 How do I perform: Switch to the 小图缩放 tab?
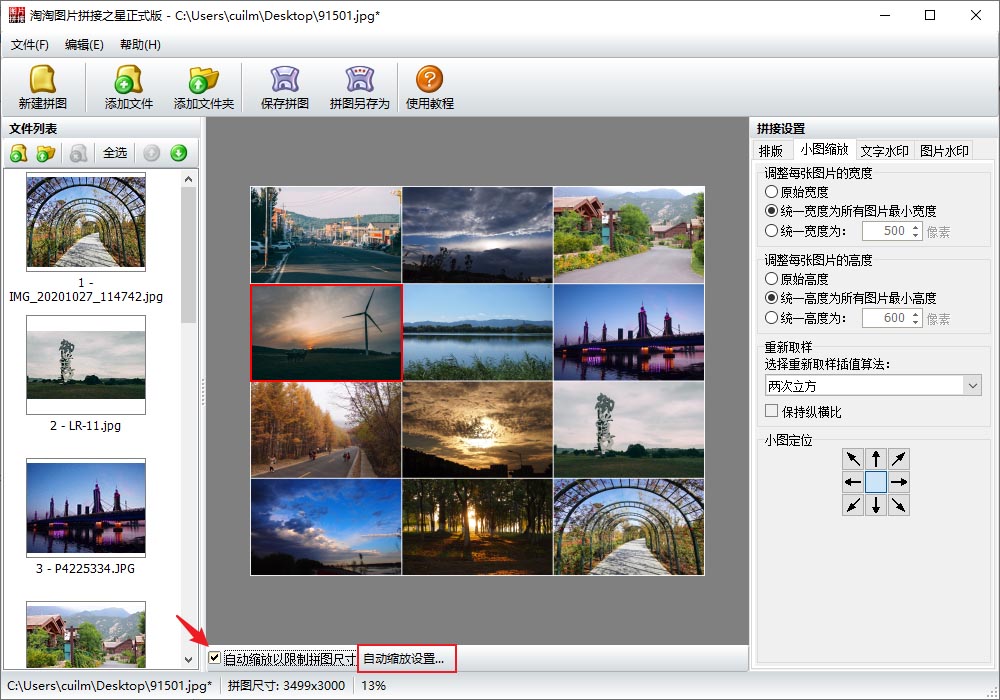click(x=824, y=149)
